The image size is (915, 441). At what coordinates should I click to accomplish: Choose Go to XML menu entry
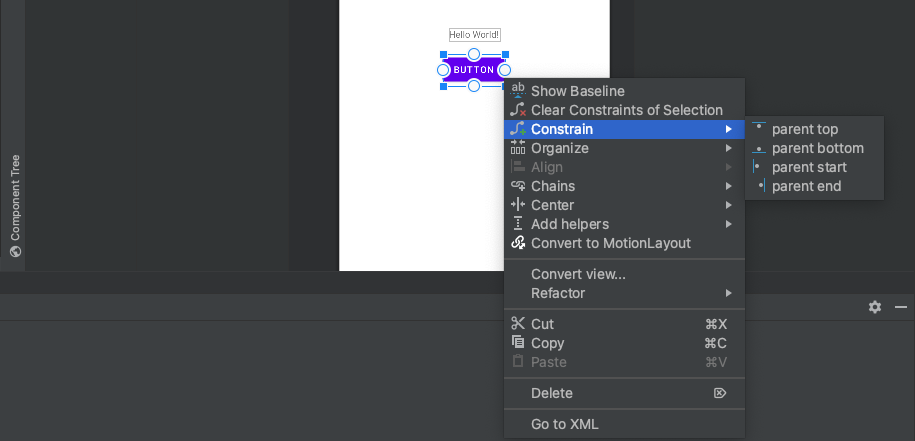click(x=624, y=424)
